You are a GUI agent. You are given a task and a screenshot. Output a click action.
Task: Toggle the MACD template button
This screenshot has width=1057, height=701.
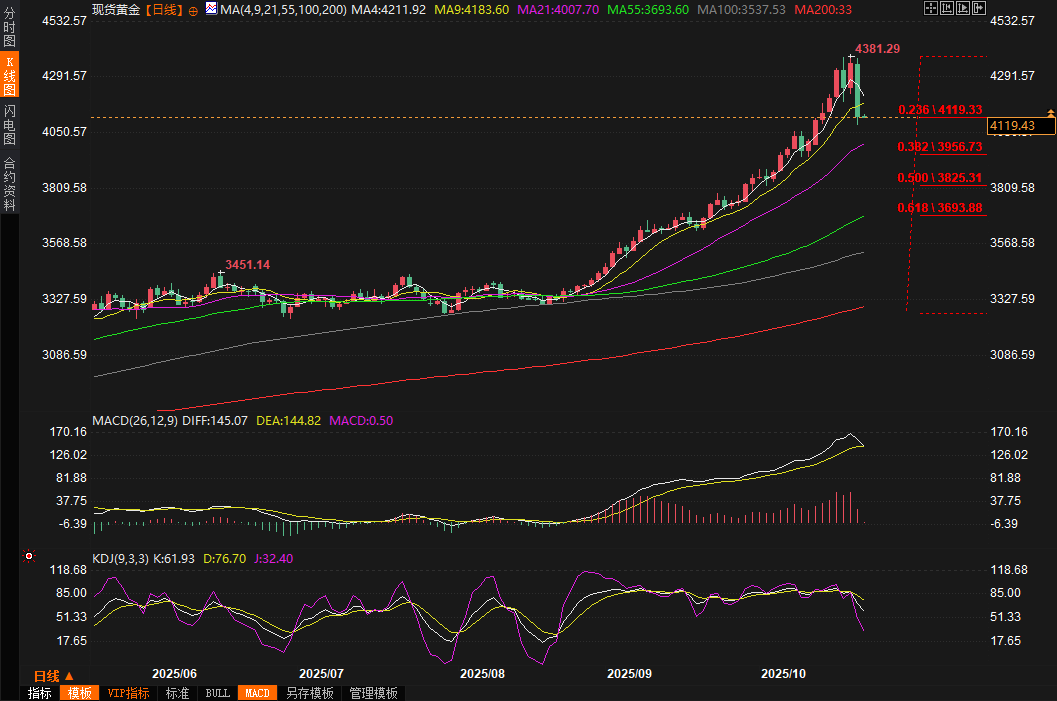pyautogui.click(x=257, y=693)
